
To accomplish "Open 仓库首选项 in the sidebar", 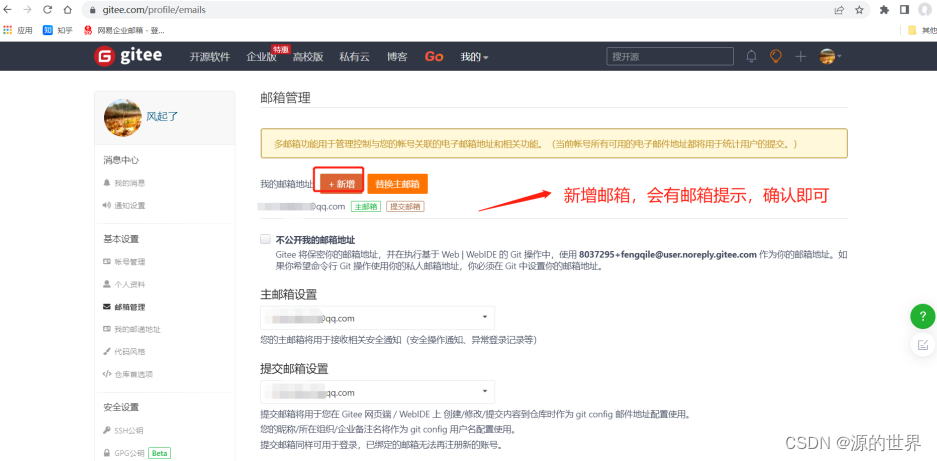I will (128, 374).
